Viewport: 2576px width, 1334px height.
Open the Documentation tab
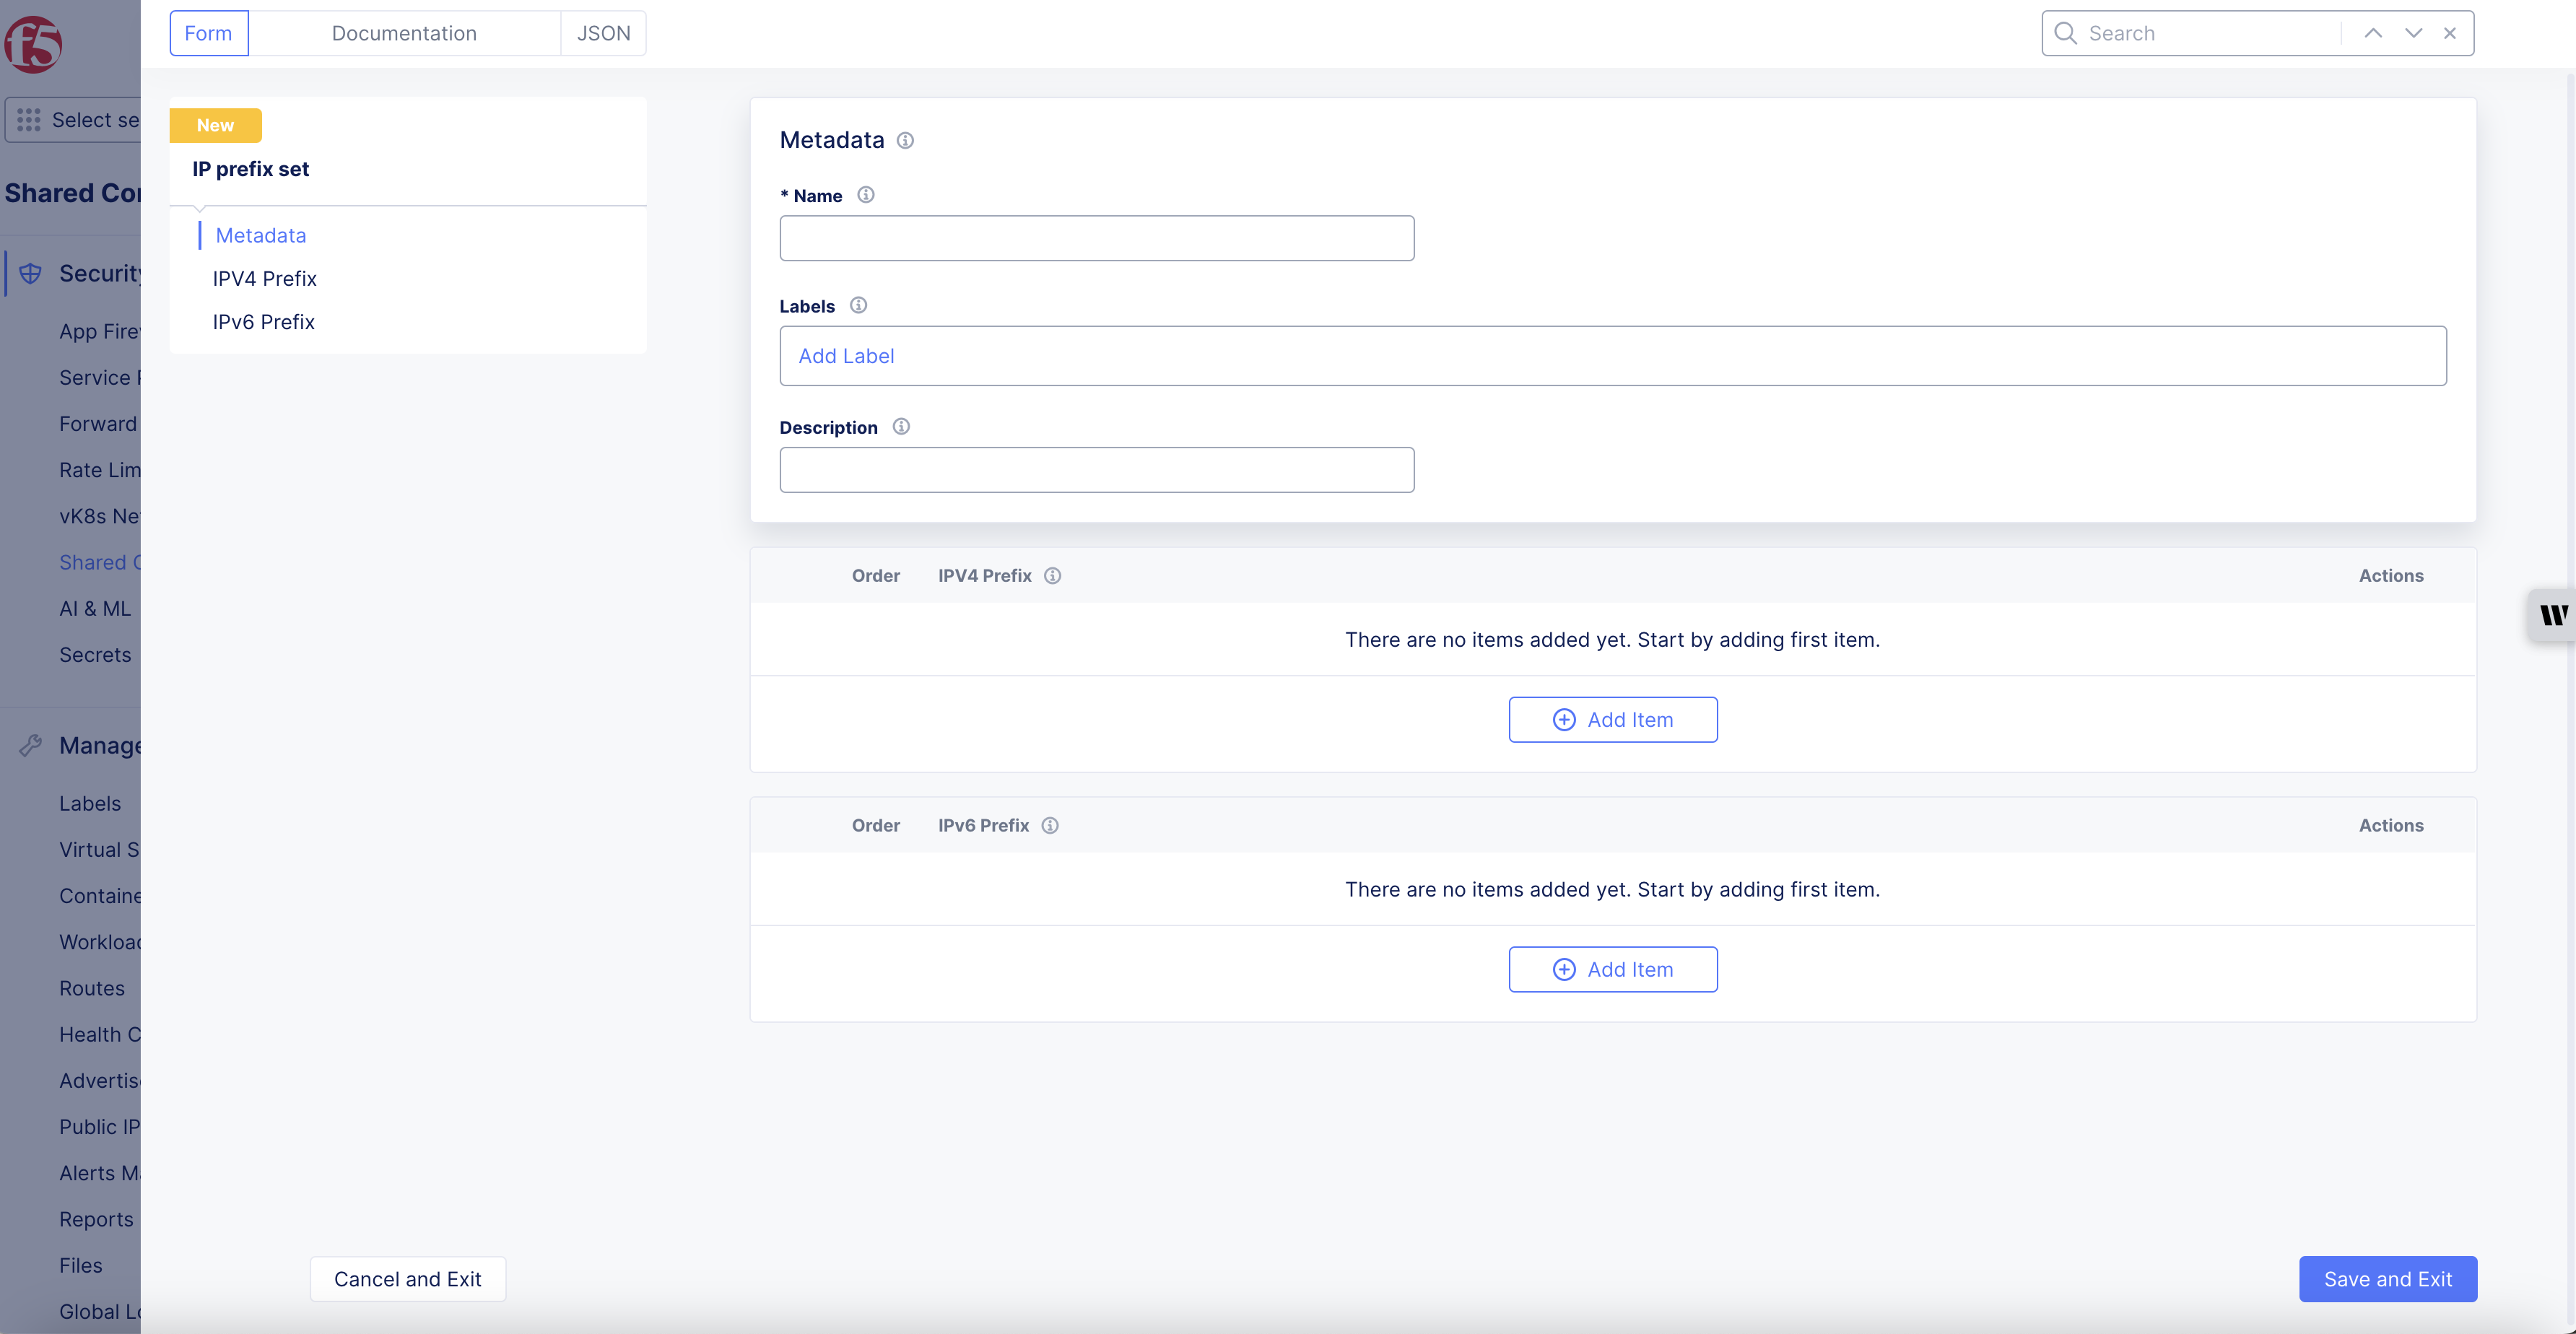coord(404,33)
